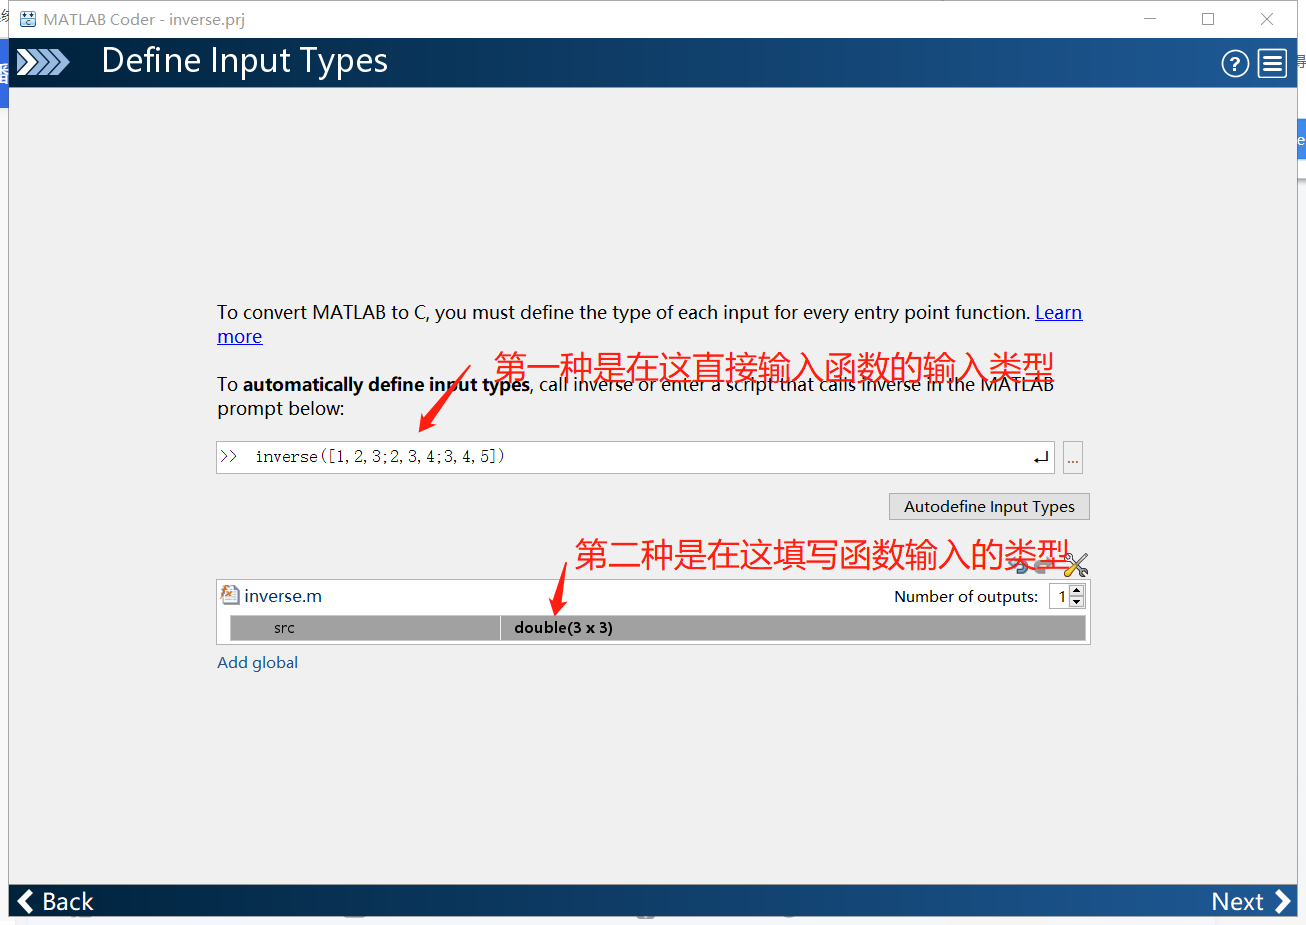Click the Define Input Types heading
This screenshot has width=1306, height=925.
point(245,61)
